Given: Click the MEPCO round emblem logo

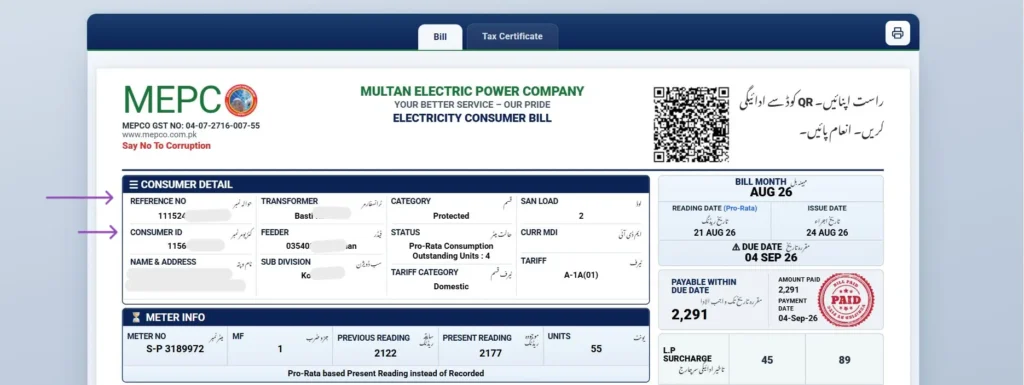Looking at the screenshot, I should [x=241, y=100].
